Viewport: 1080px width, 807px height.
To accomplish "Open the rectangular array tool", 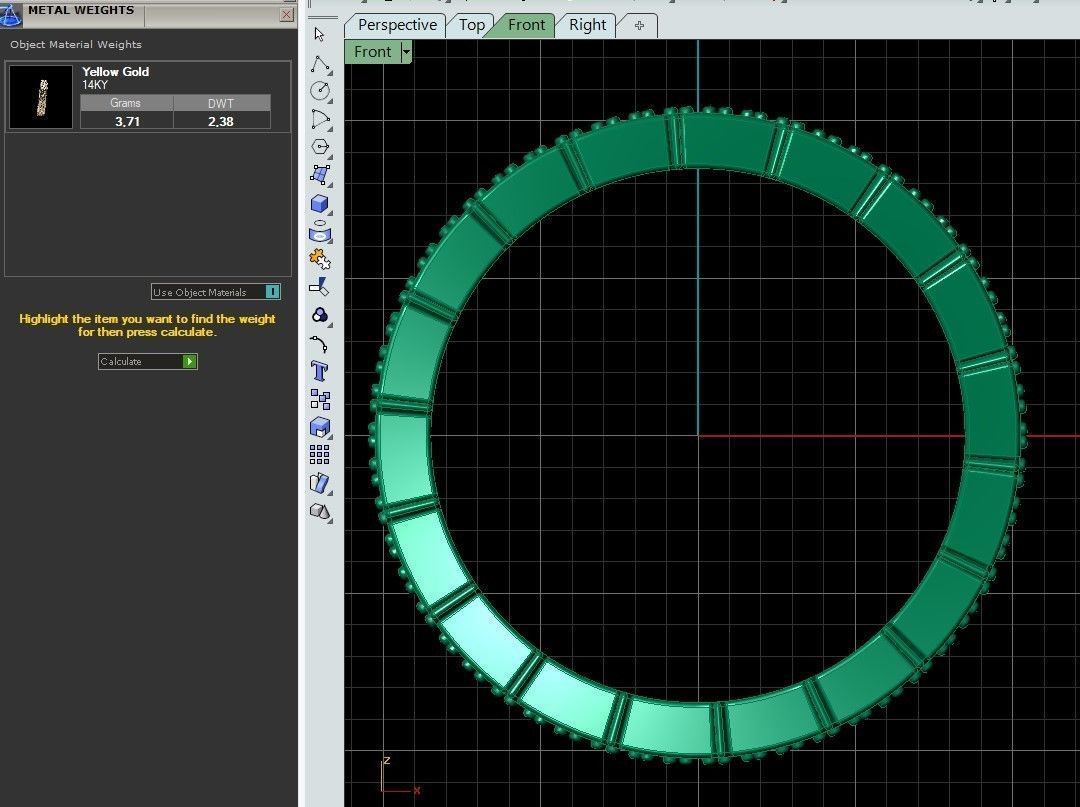I will pyautogui.click(x=320, y=454).
